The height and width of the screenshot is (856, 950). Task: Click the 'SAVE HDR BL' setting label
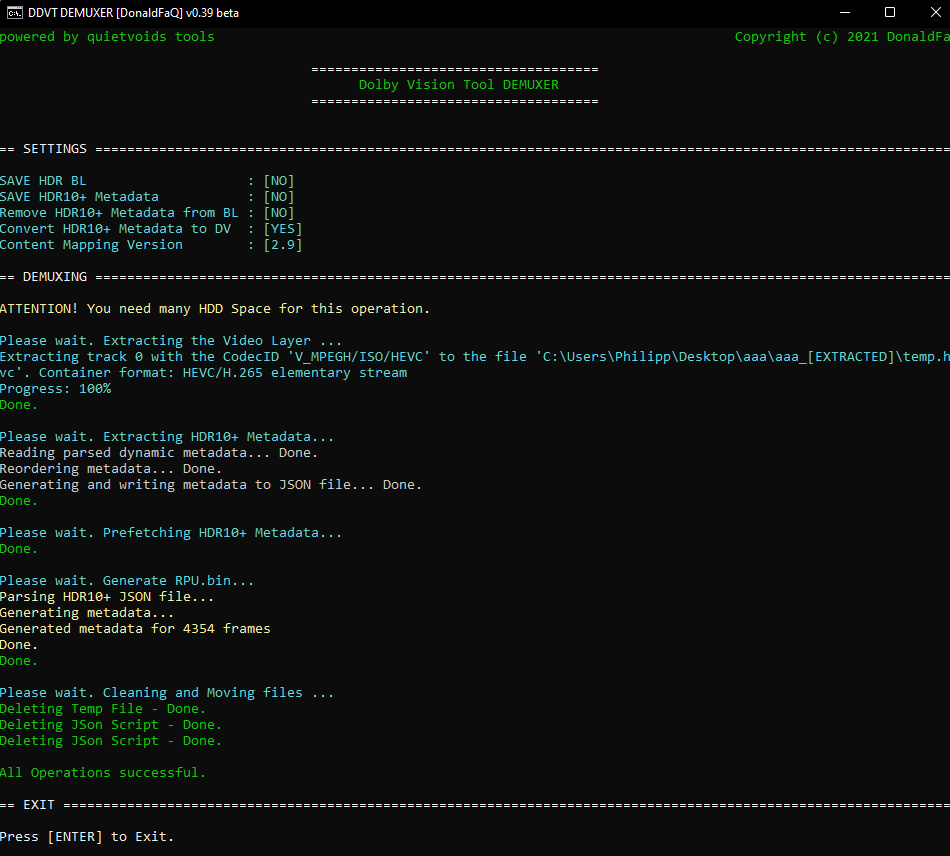click(x=43, y=181)
